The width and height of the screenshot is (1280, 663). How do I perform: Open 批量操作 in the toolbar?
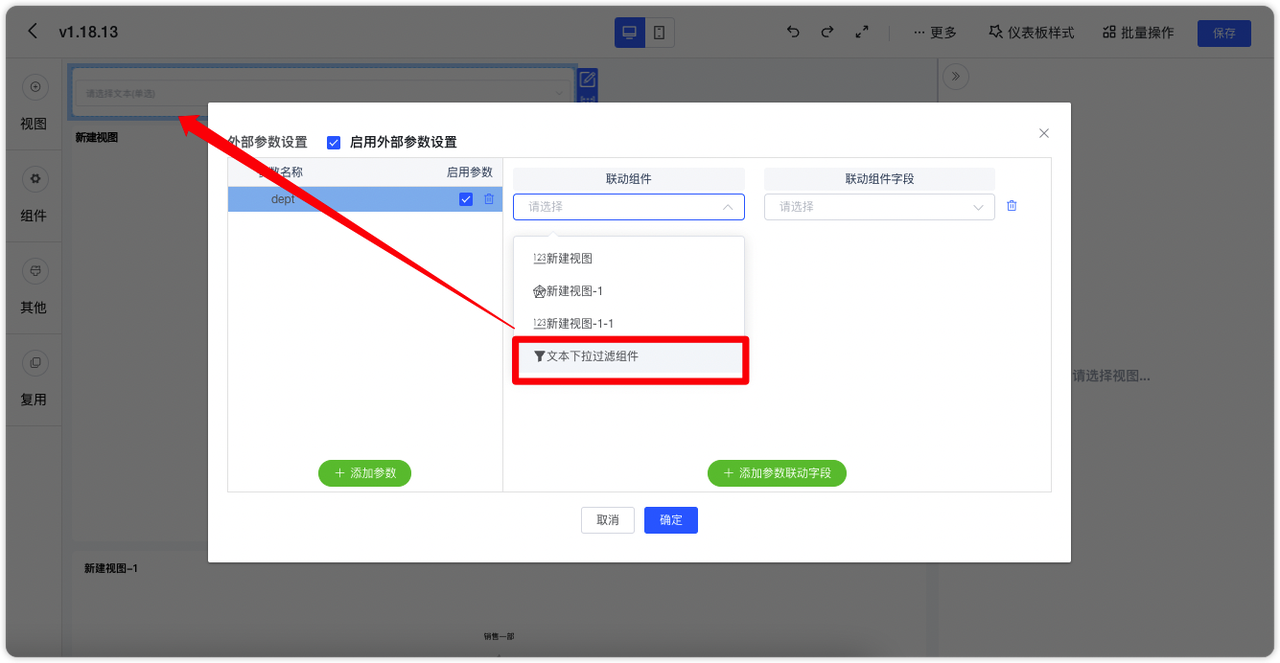click(1138, 32)
